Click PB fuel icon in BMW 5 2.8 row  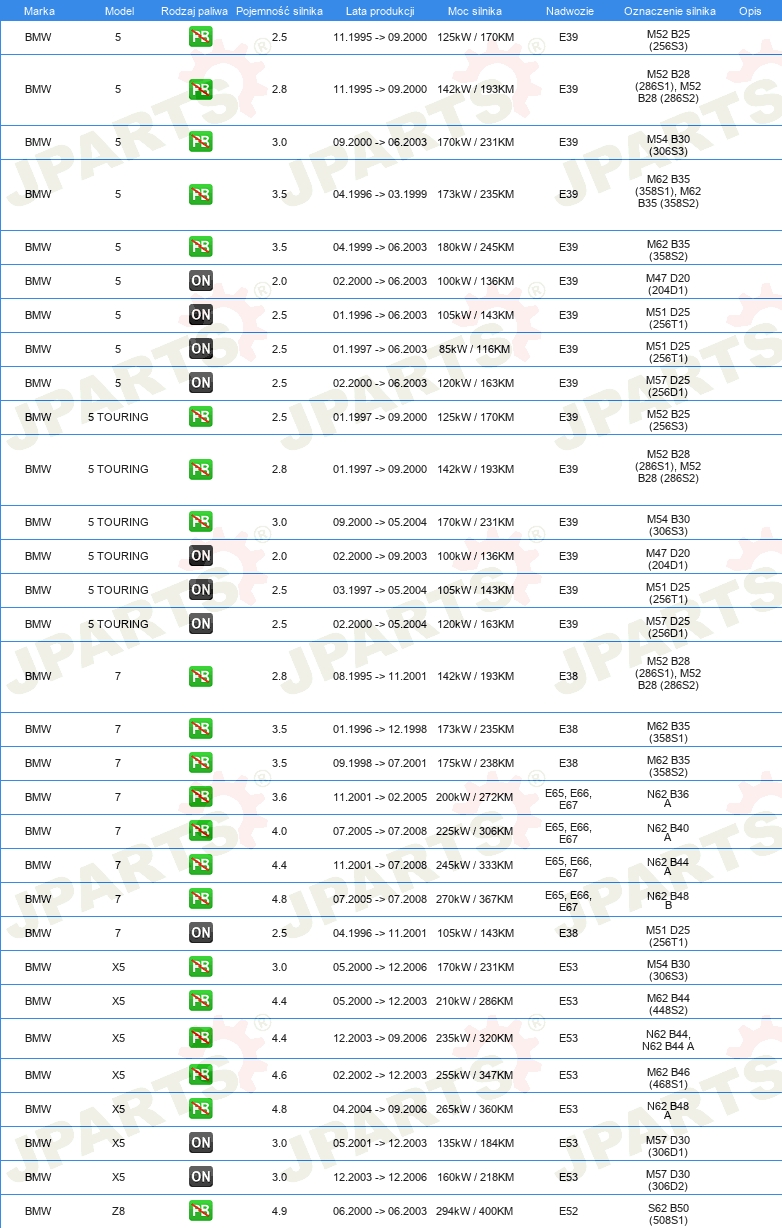pos(201,89)
